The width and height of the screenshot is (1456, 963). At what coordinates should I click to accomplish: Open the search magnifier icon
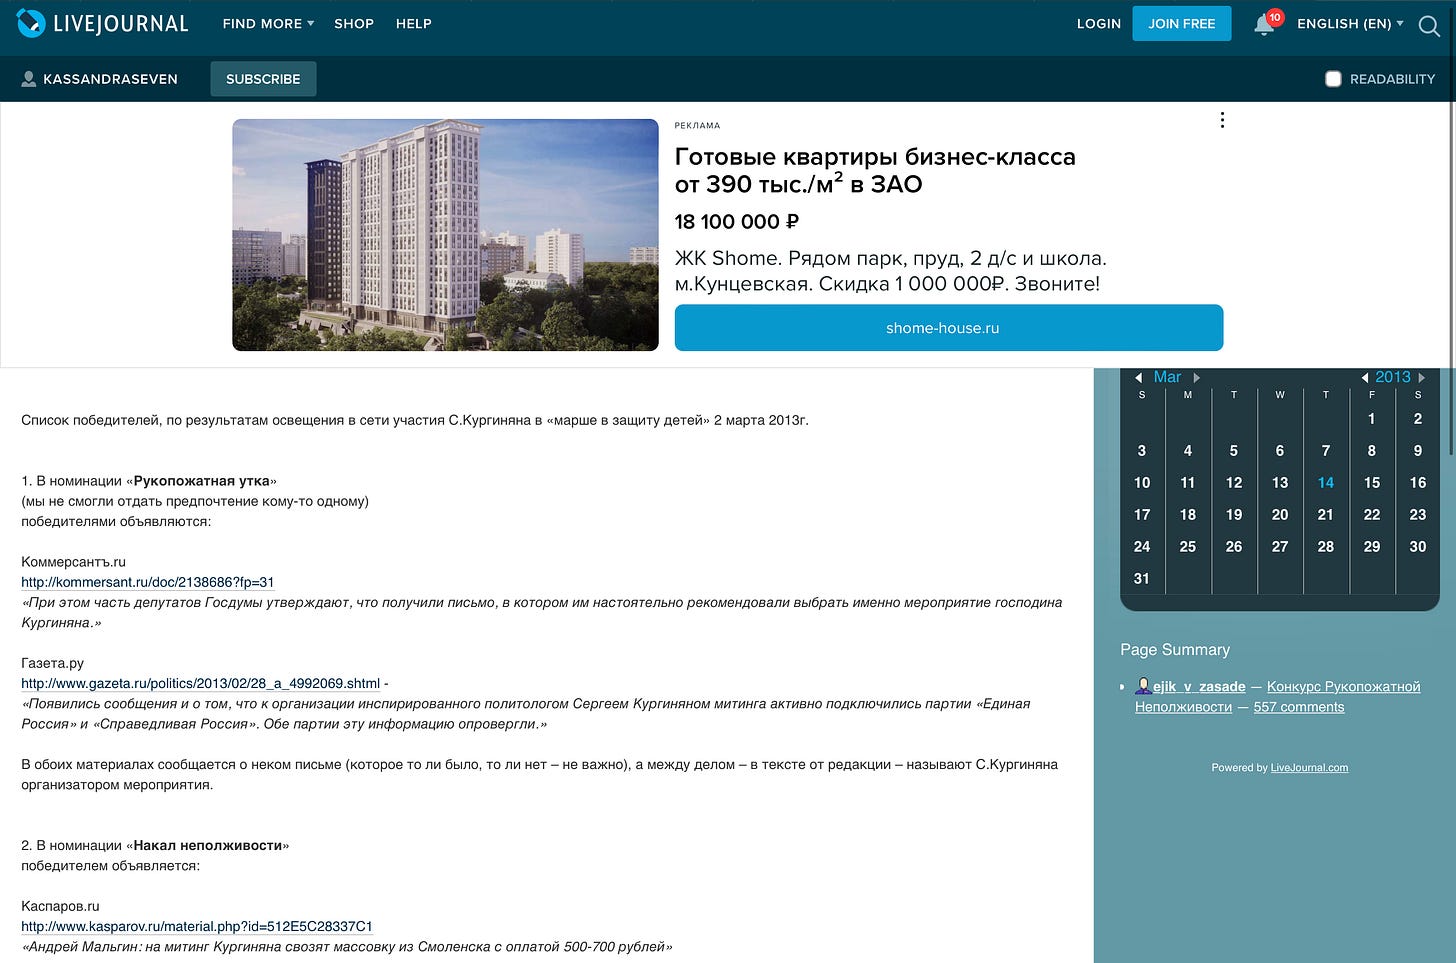click(1429, 25)
